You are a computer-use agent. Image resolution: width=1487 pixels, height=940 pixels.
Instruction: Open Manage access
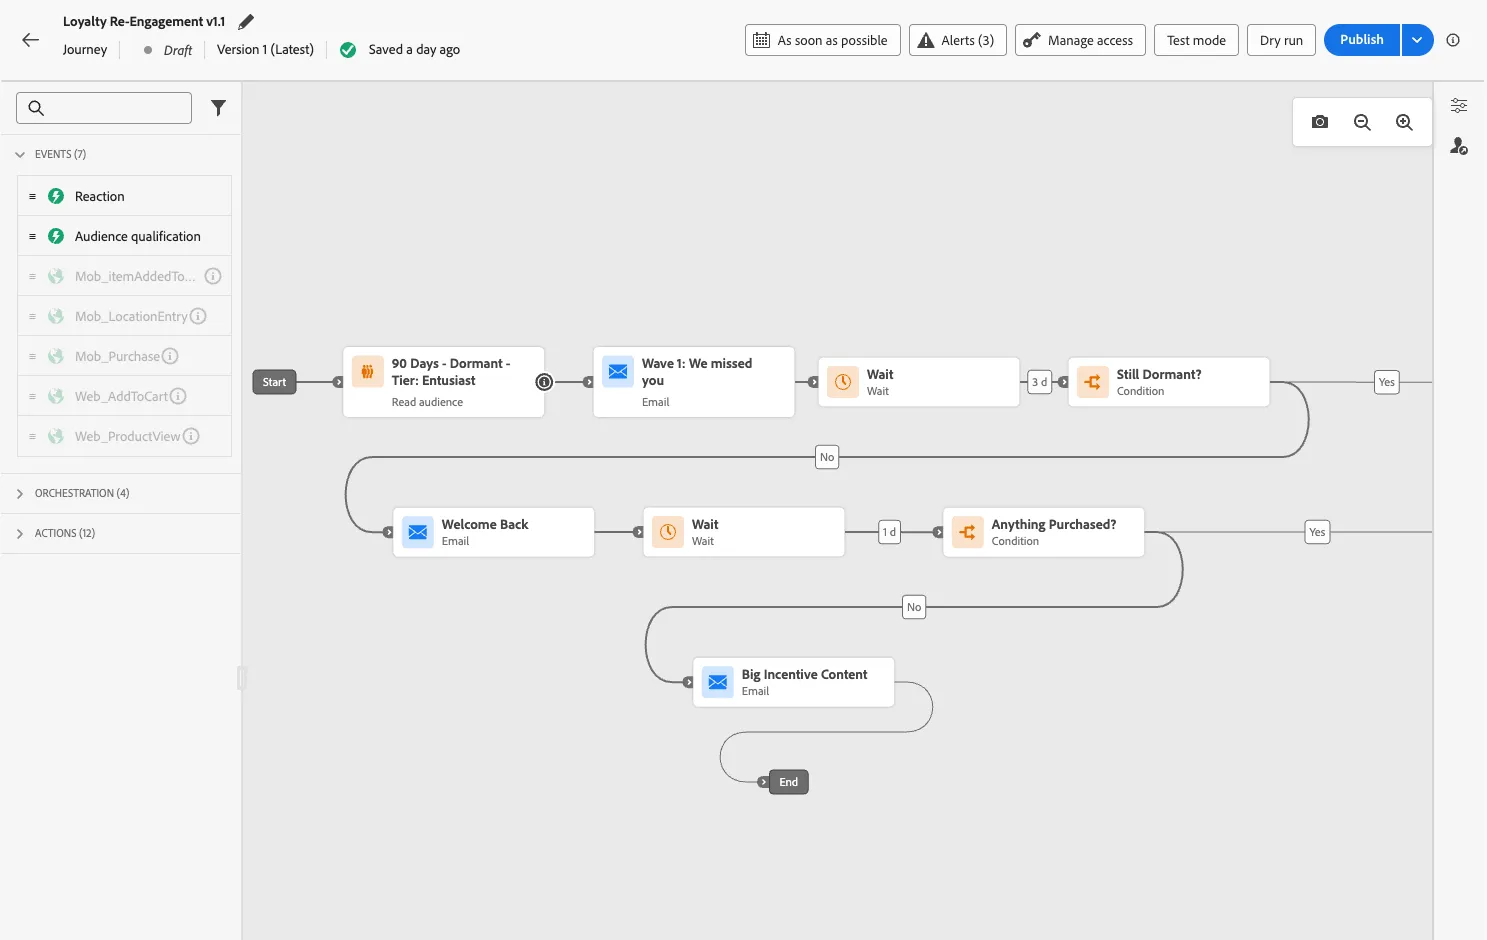[x=1080, y=40]
